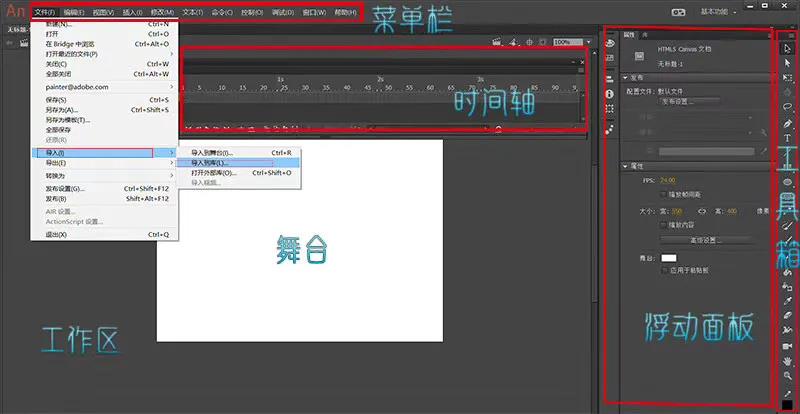Collapse the 发布 section triangle
Viewport: 800px width, 414px height.
pyautogui.click(x=625, y=78)
